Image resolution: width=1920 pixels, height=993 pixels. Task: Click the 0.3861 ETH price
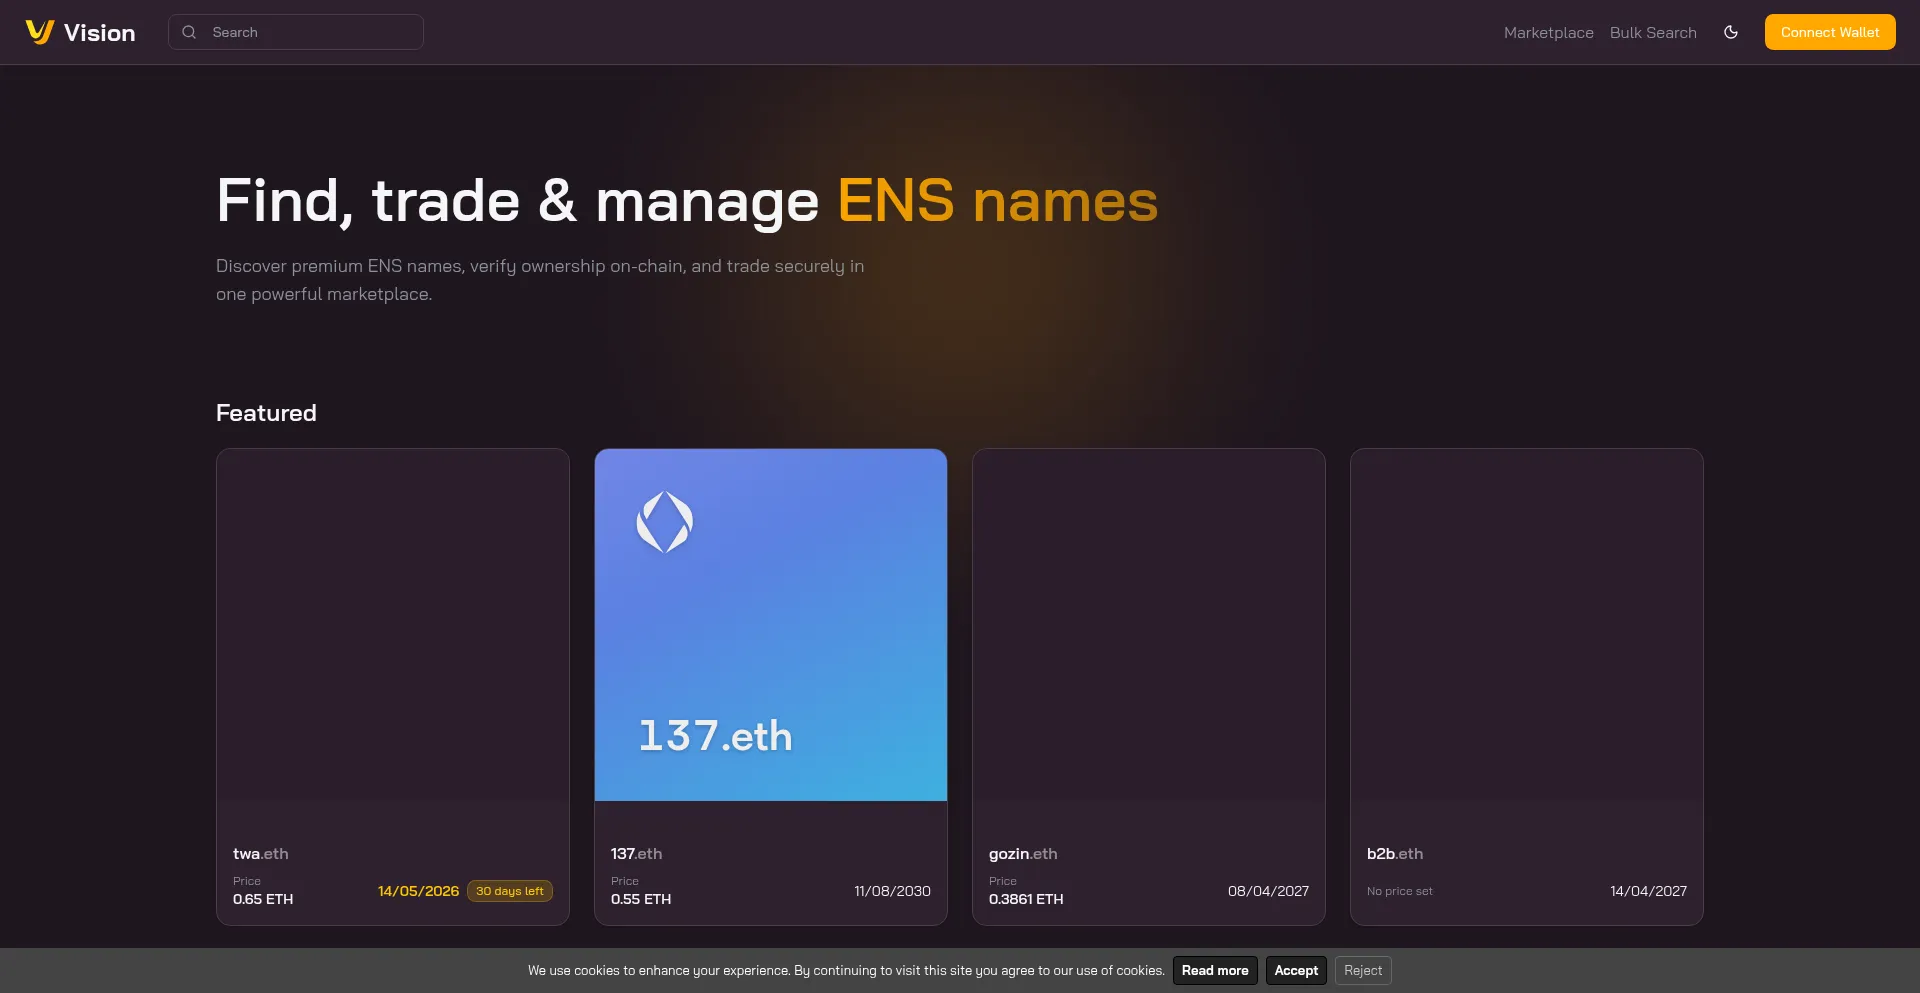[1026, 899]
